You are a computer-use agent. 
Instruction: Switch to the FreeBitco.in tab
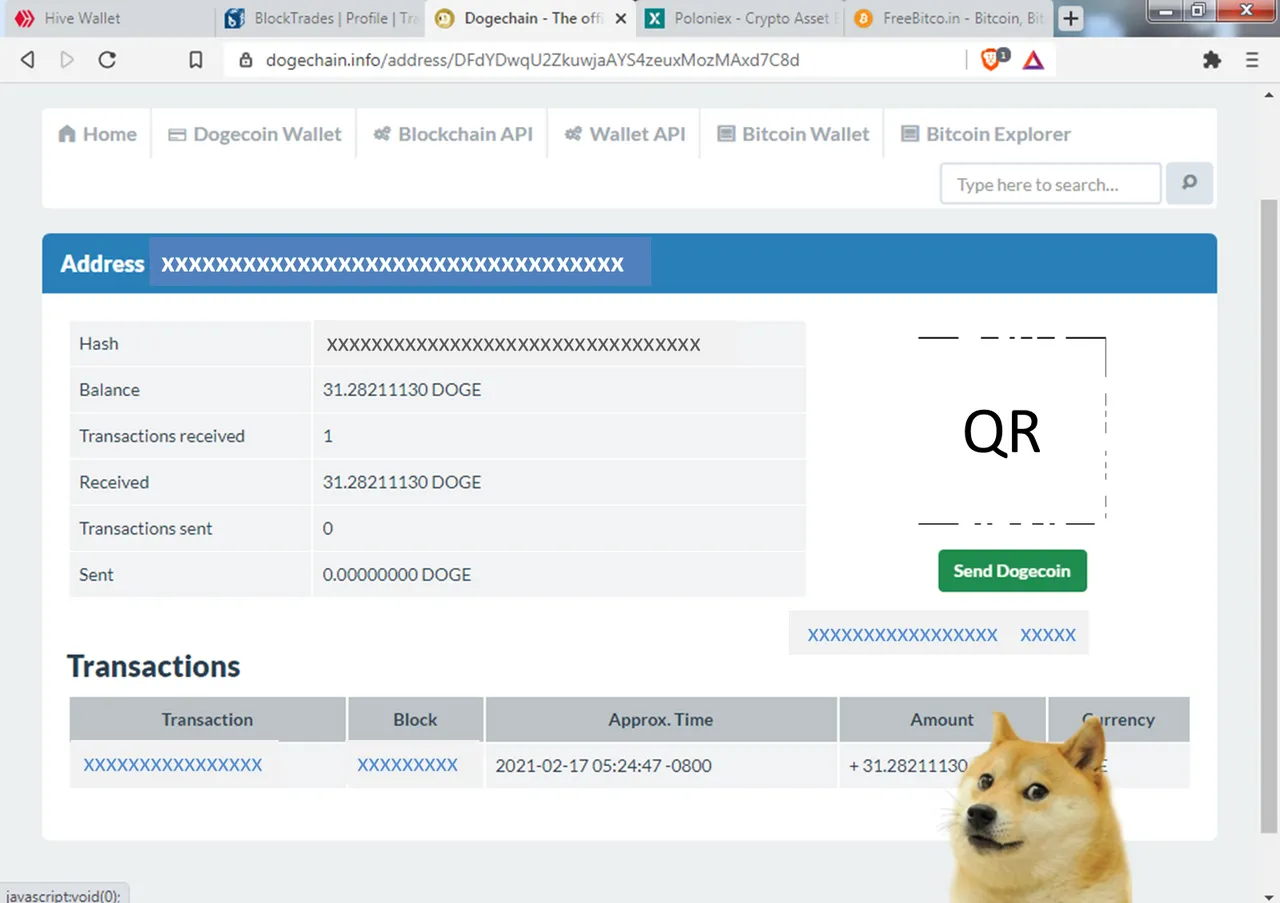(x=948, y=18)
